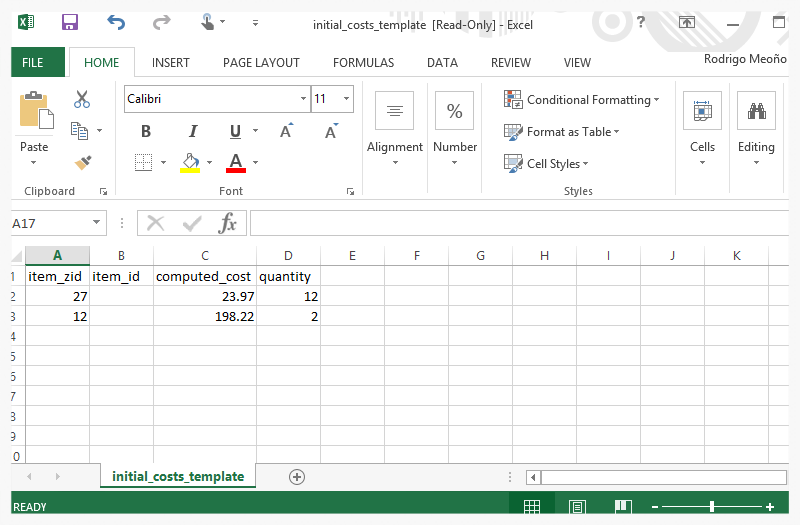Open the Calibri font name dropdown
This screenshot has height=525, width=800.
[x=303, y=98]
